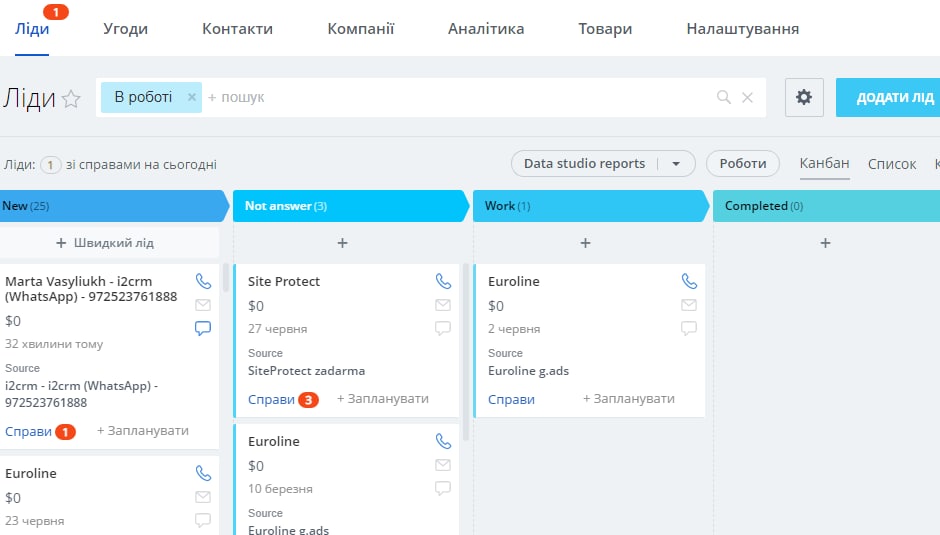The image size is (940, 535).
Task: Add lead in Not answer column
Action: (x=342, y=243)
